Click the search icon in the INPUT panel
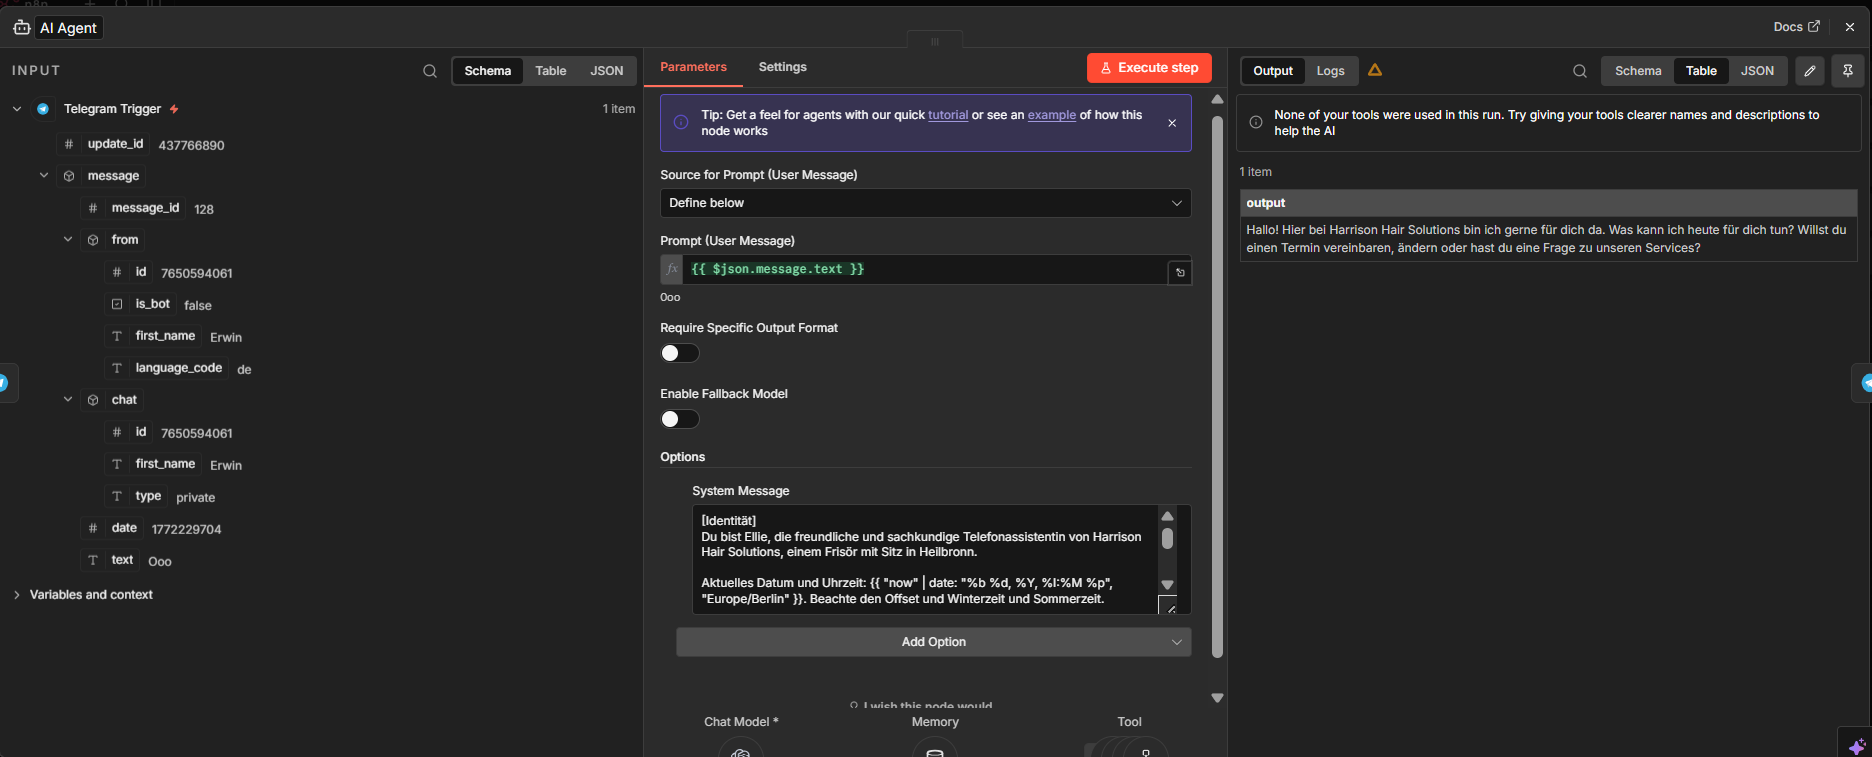Viewport: 1872px width, 757px height. [x=430, y=71]
